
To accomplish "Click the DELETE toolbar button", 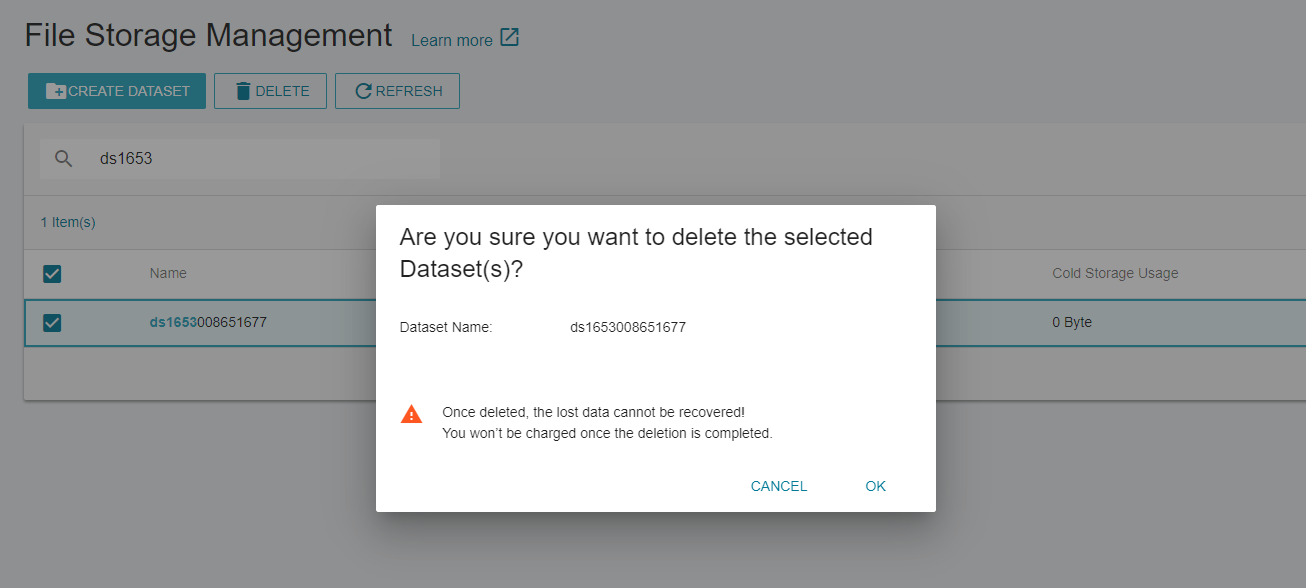I will (x=270, y=91).
